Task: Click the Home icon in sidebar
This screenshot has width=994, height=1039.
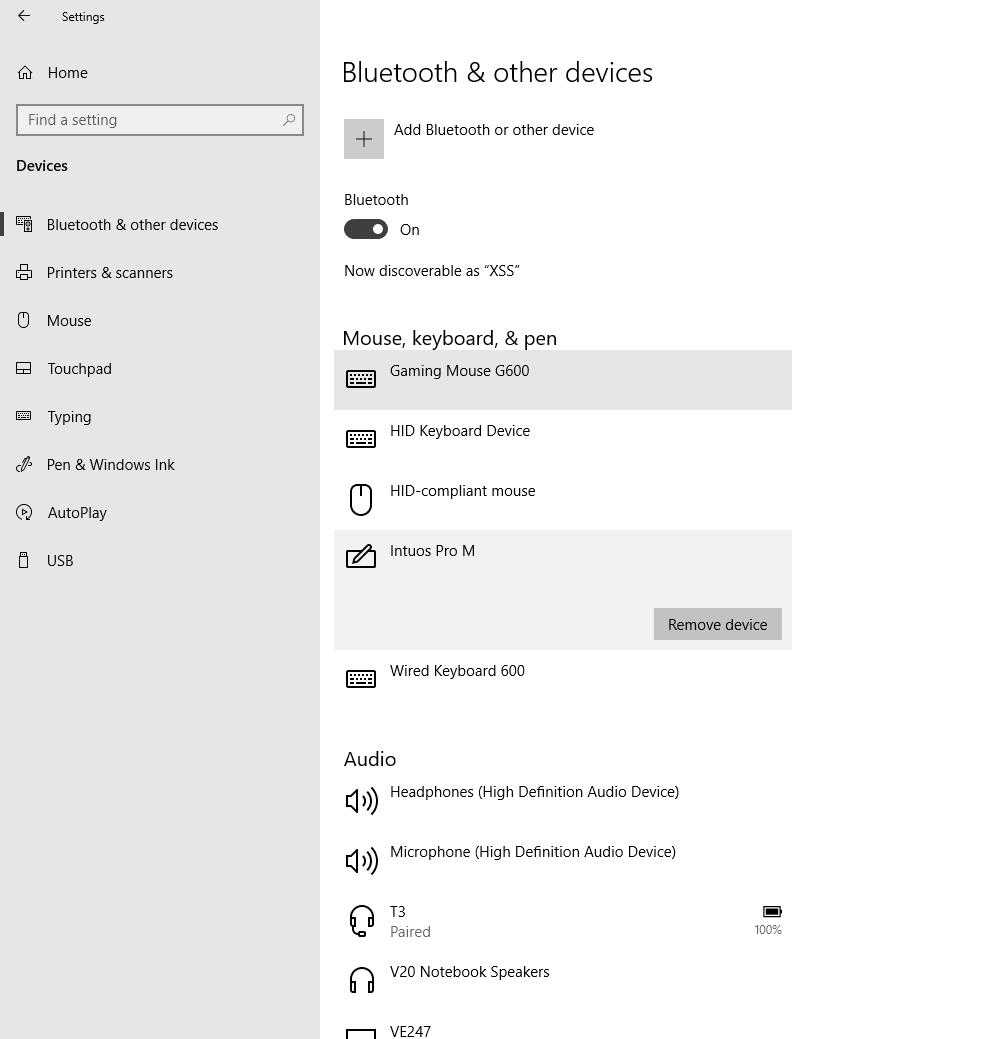Action: pyautogui.click(x=25, y=73)
